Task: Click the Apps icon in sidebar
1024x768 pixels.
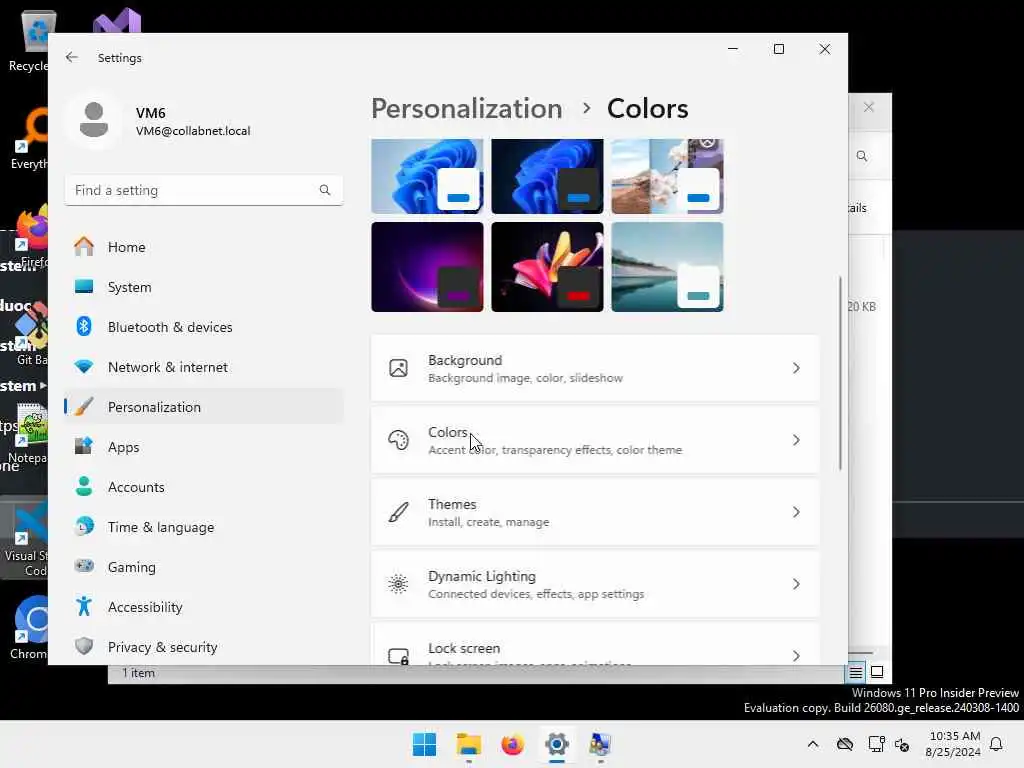Action: [84, 447]
